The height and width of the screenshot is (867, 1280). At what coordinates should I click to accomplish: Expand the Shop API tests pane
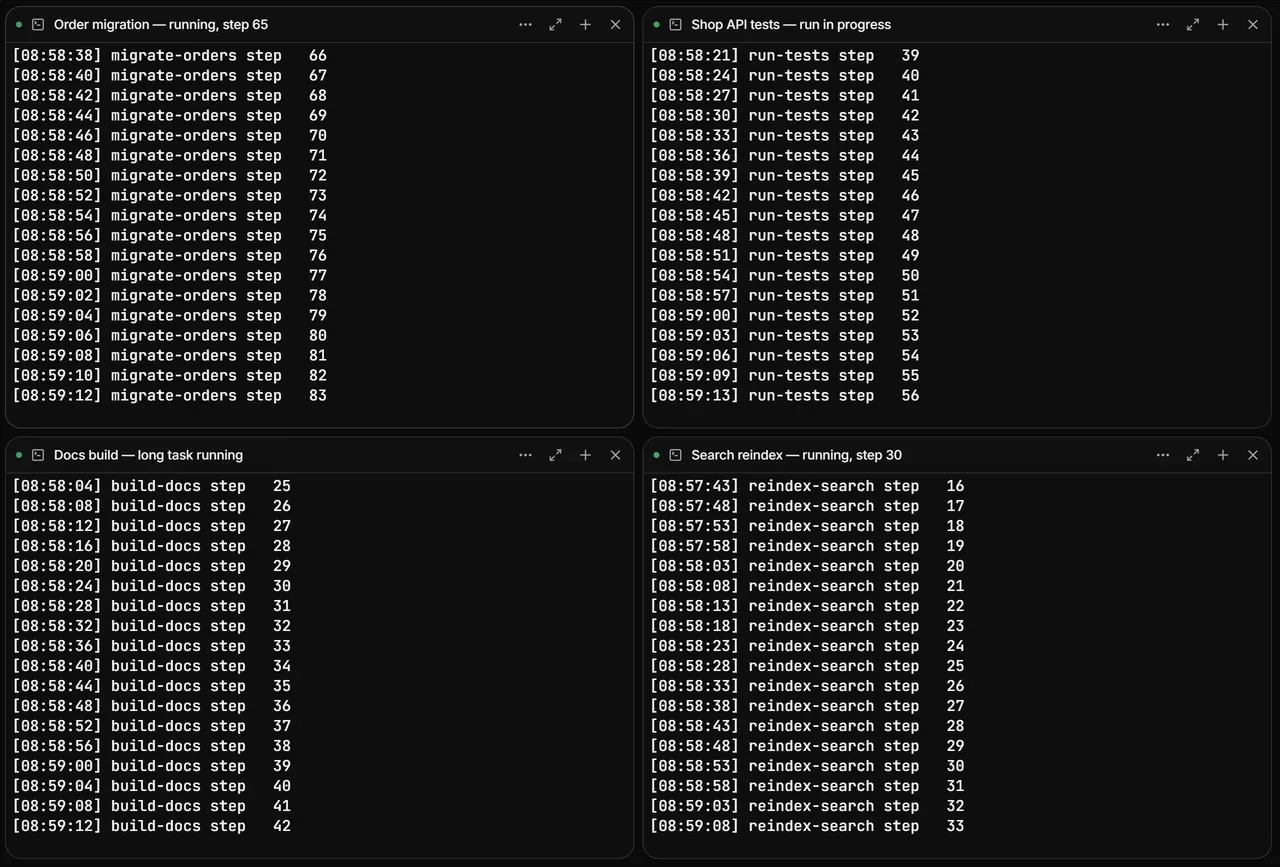(1193, 24)
